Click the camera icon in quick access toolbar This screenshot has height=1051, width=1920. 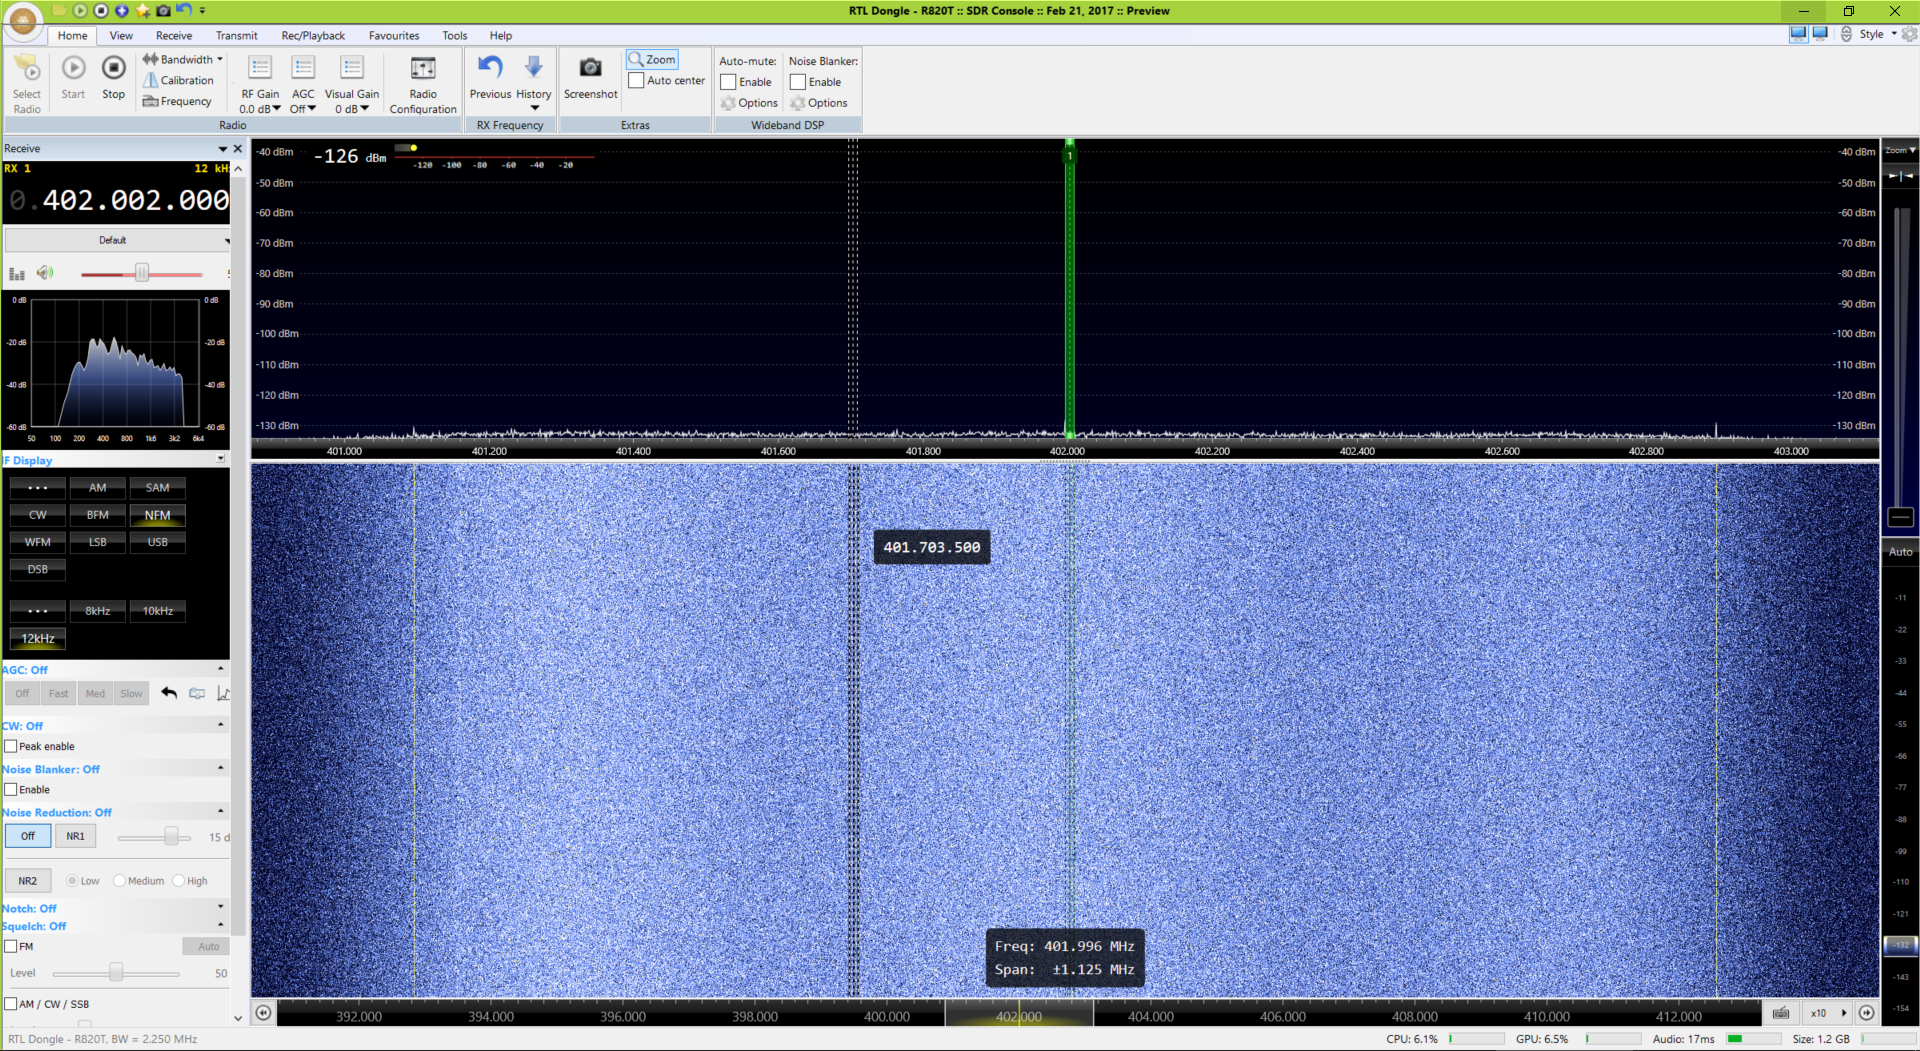(x=163, y=10)
